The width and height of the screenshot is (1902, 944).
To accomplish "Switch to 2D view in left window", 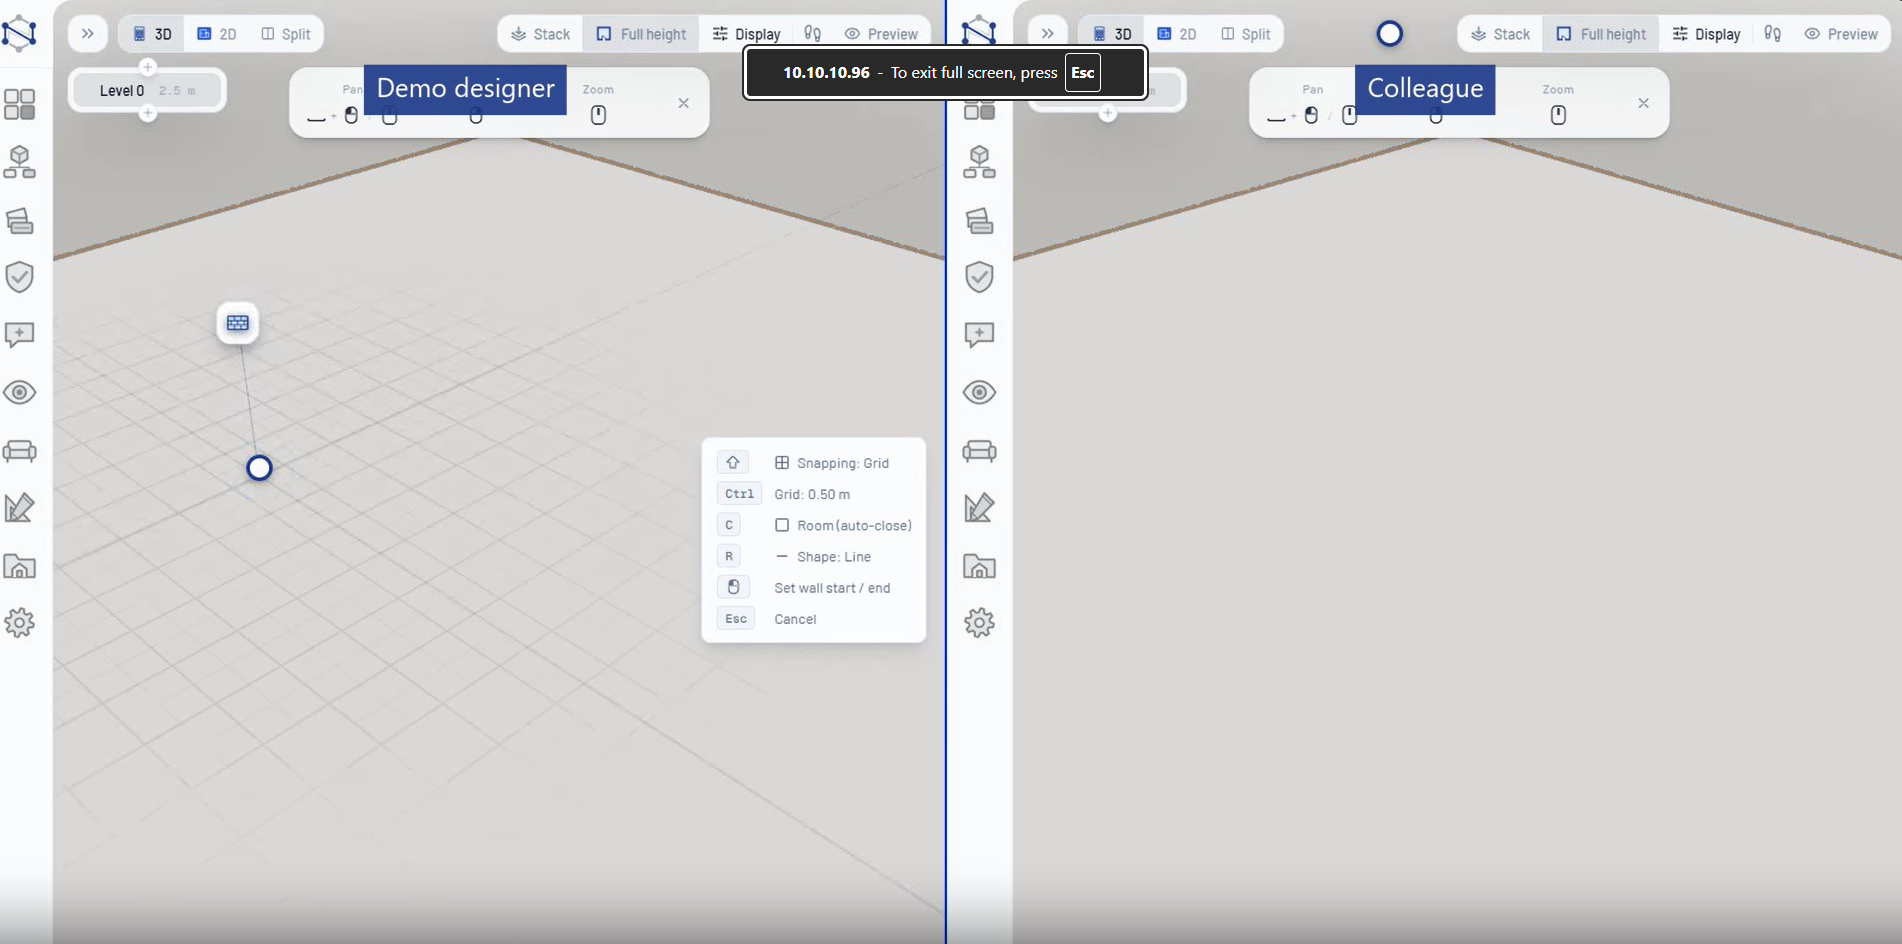I will point(217,34).
